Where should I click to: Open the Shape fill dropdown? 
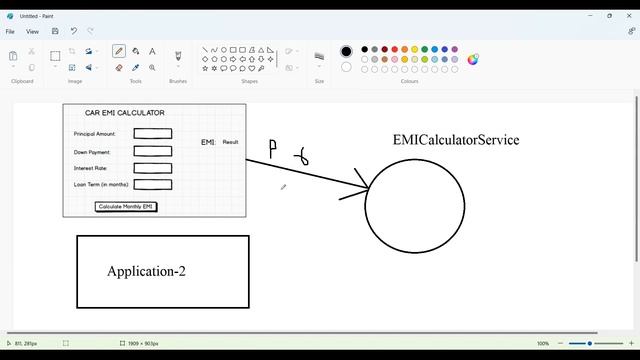pos(292,68)
